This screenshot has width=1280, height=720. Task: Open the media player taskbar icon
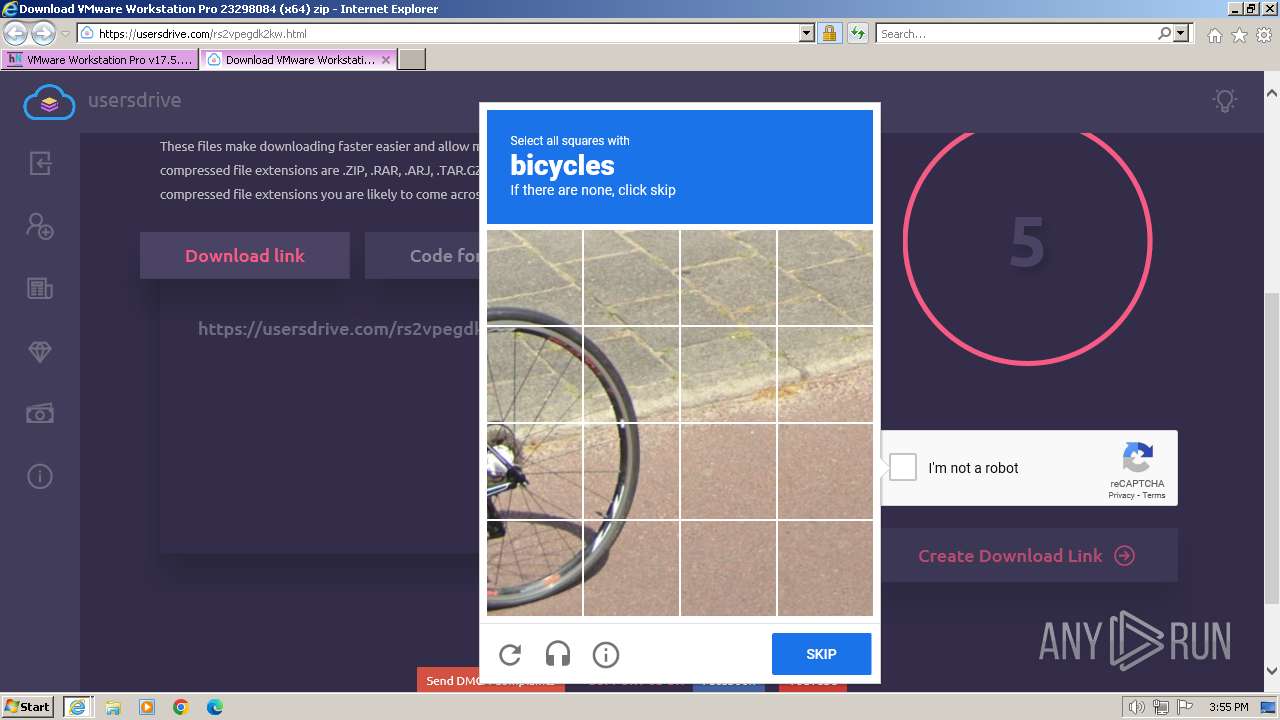(x=147, y=707)
